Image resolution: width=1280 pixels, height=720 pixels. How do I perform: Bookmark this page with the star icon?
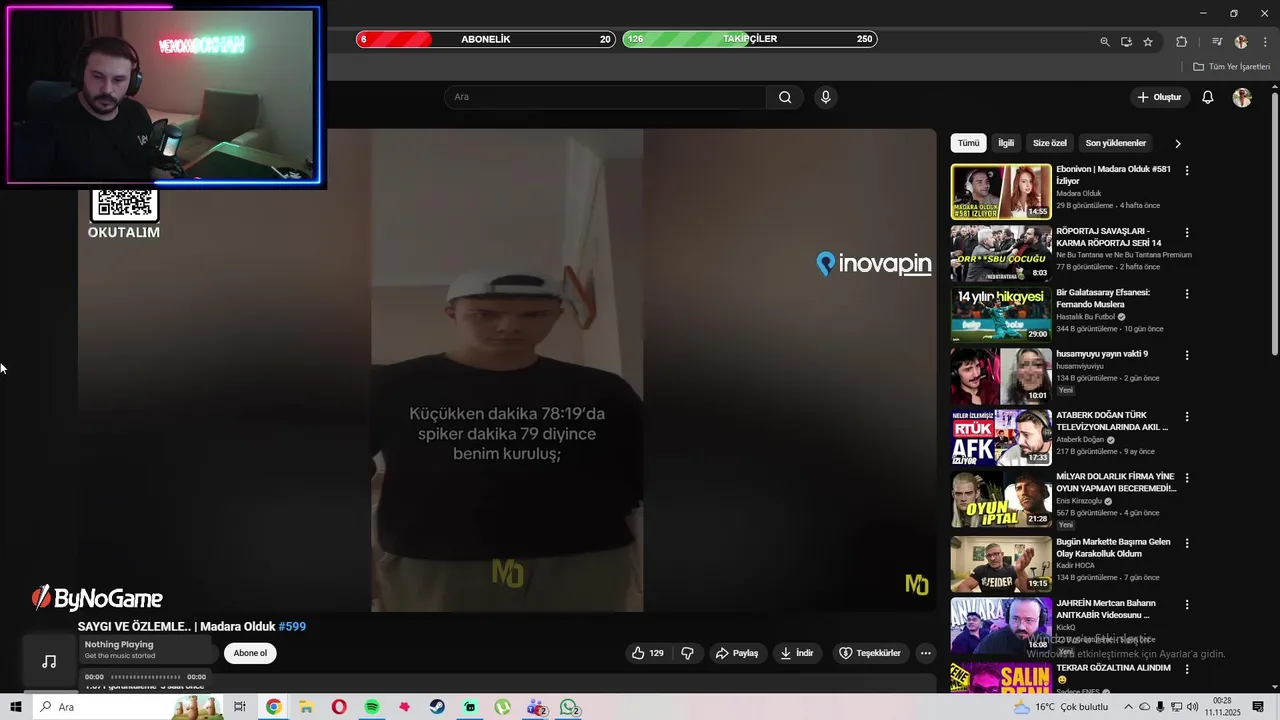click(1148, 42)
